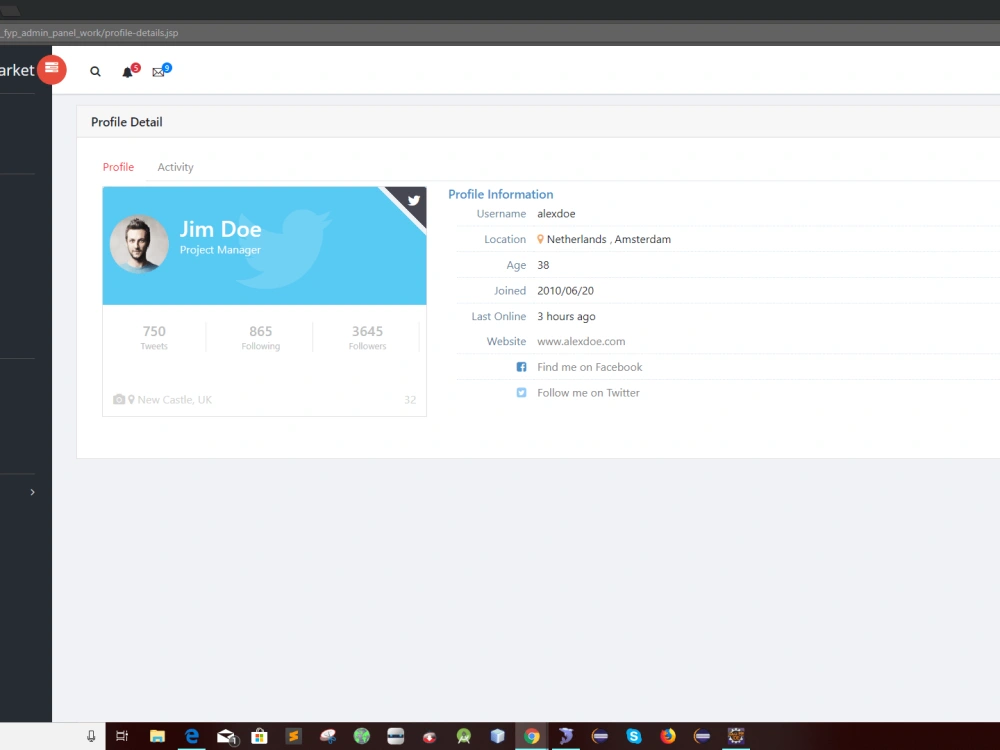The height and width of the screenshot is (750, 1000).
Task: Click the Twitter bird corner icon on card
Action: click(413, 200)
